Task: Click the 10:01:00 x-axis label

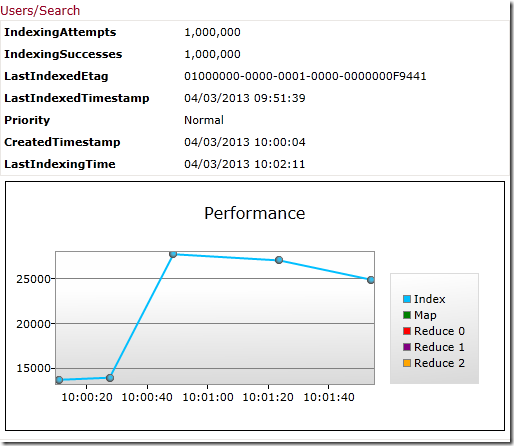Action: pos(208,397)
